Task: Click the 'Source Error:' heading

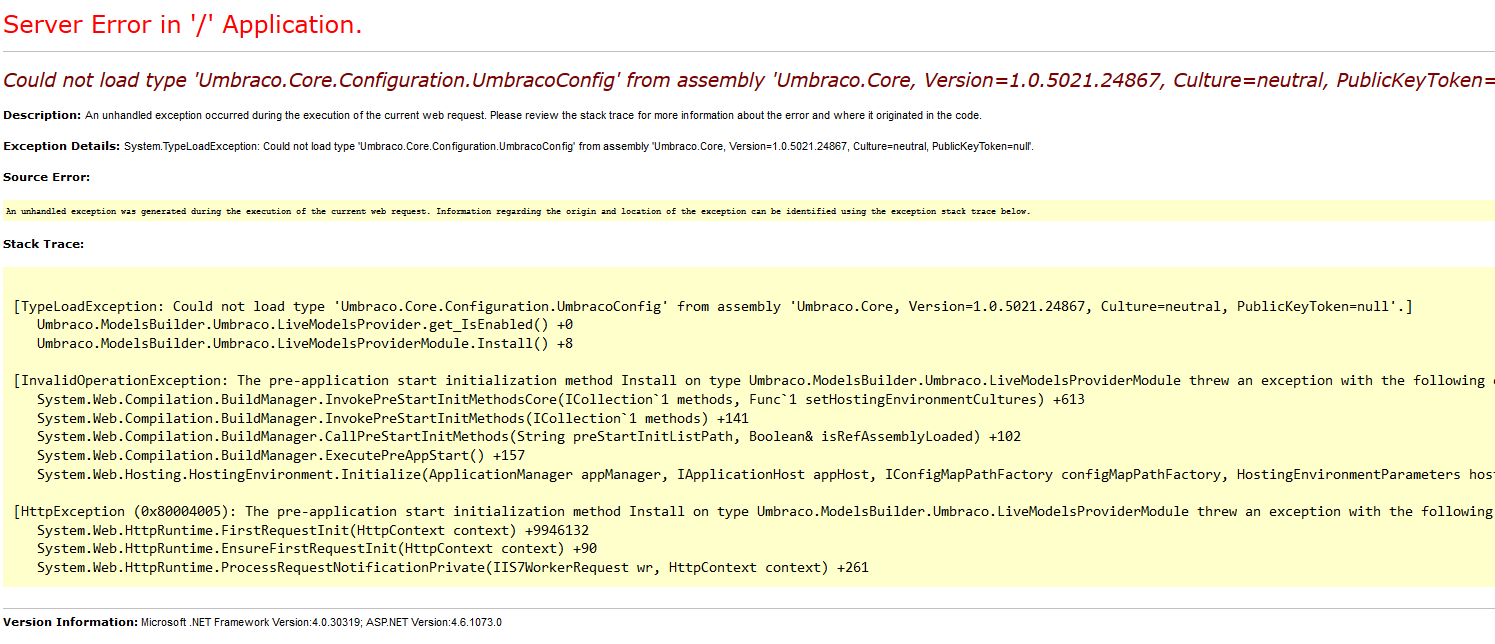Action: (x=46, y=177)
